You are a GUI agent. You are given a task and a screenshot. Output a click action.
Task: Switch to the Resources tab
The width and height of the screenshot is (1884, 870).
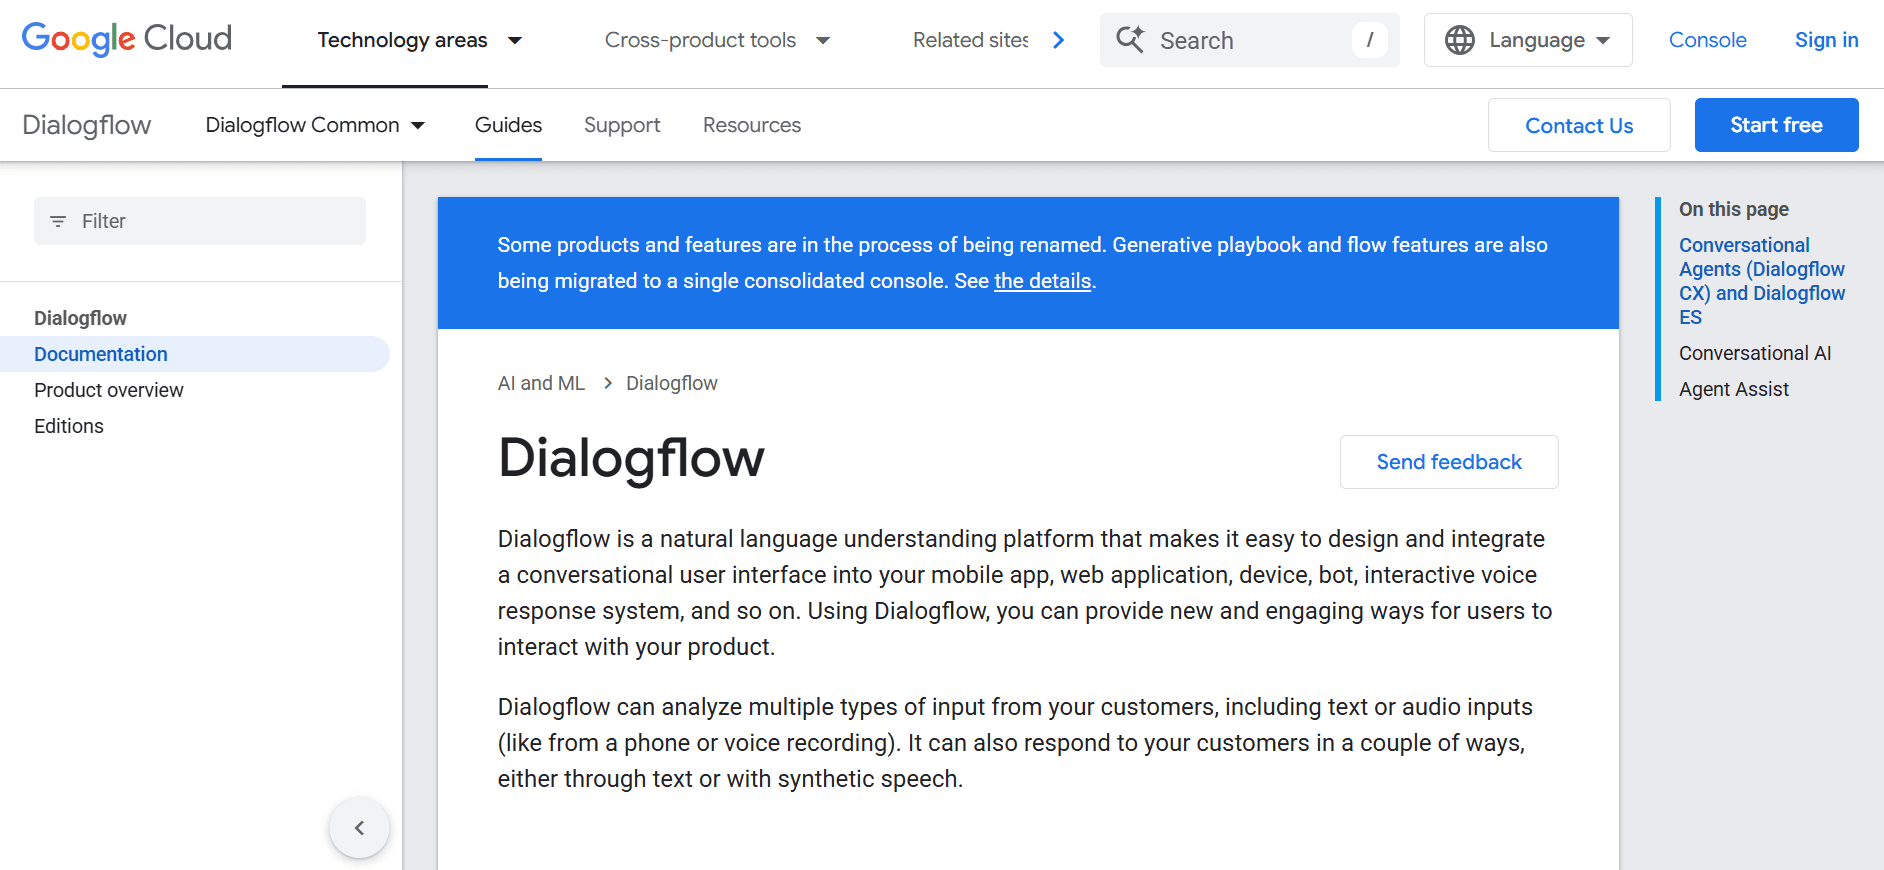[752, 125]
